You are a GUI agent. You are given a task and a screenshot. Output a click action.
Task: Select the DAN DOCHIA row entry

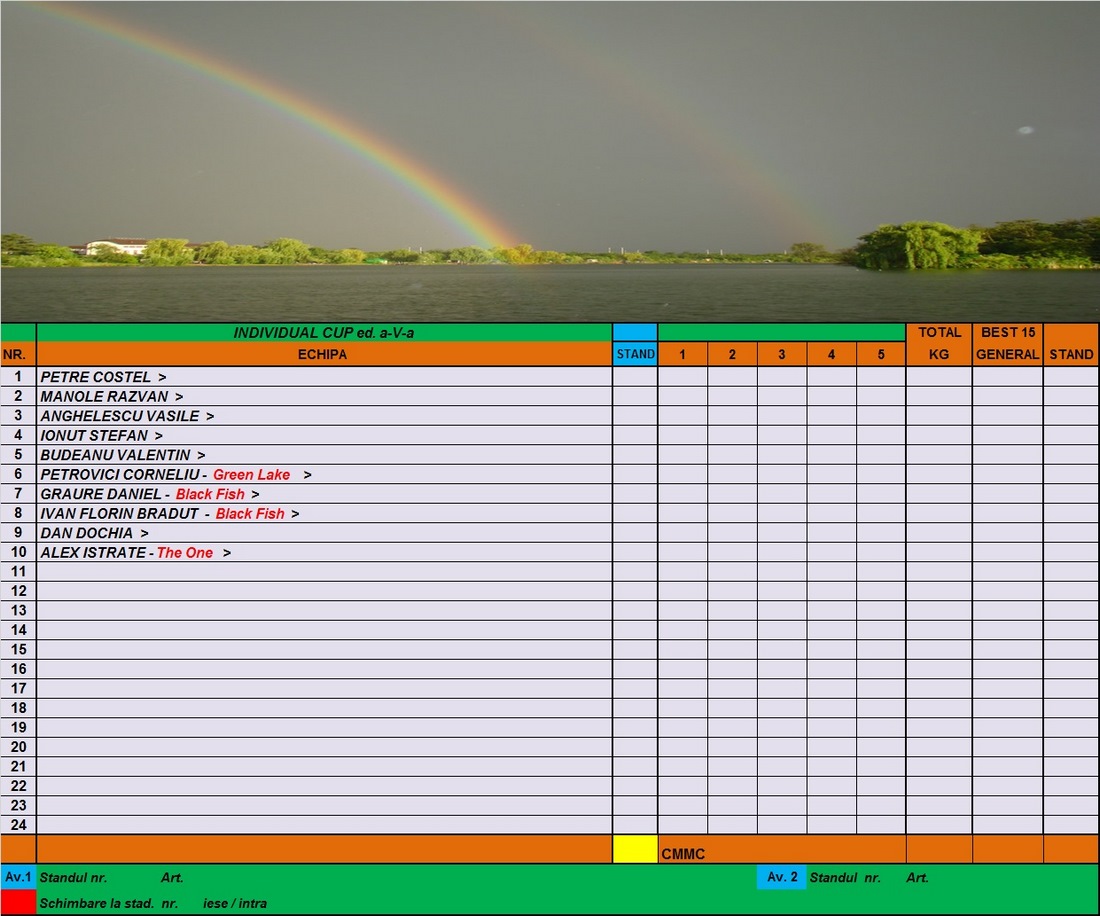87,533
